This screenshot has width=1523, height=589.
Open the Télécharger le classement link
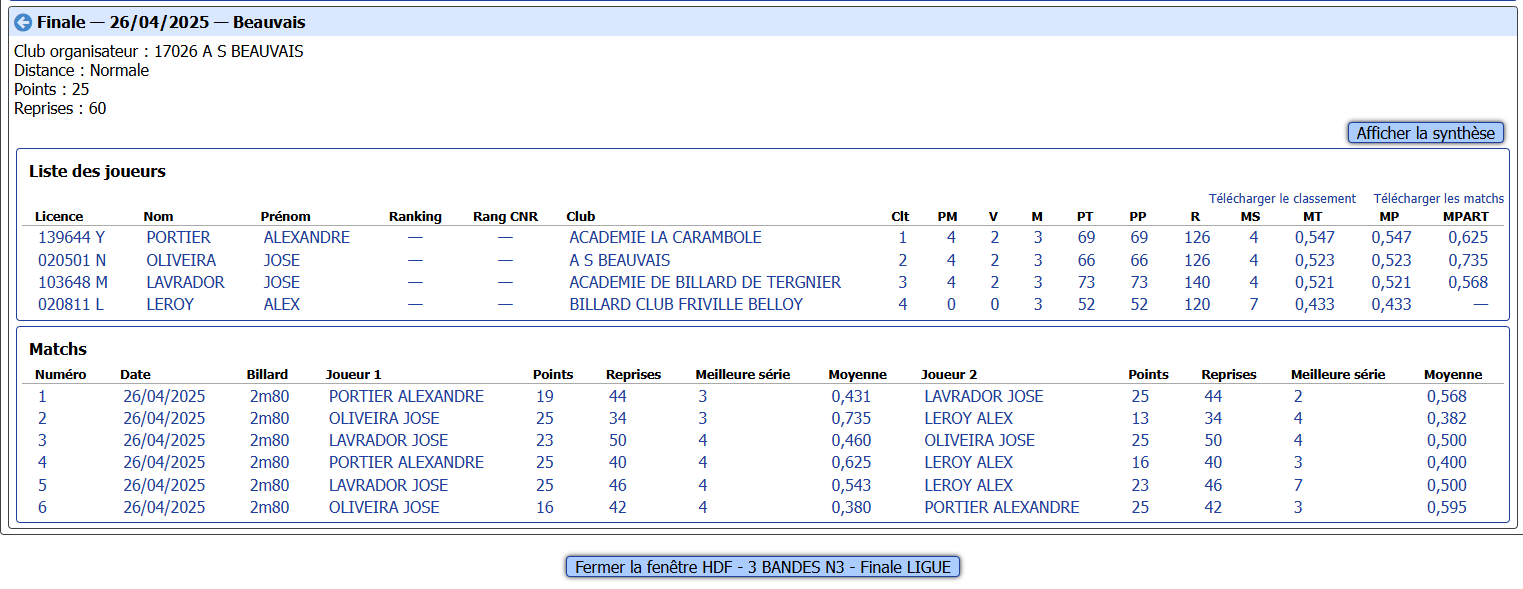pyautogui.click(x=1282, y=199)
